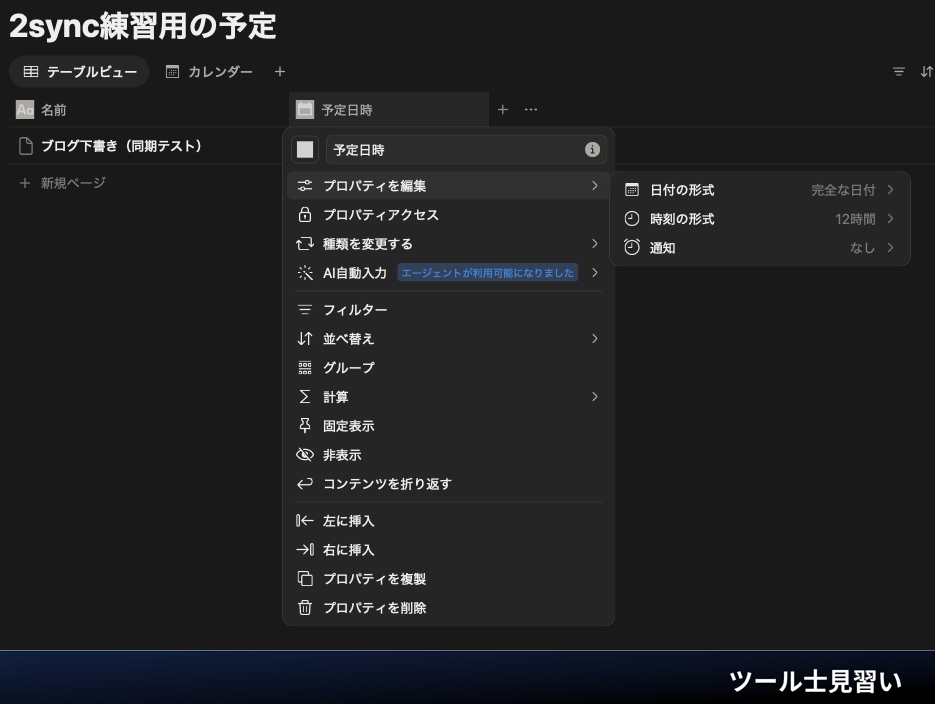
Task: Open 時刻の形式 submenu option
Action: (x=760, y=219)
